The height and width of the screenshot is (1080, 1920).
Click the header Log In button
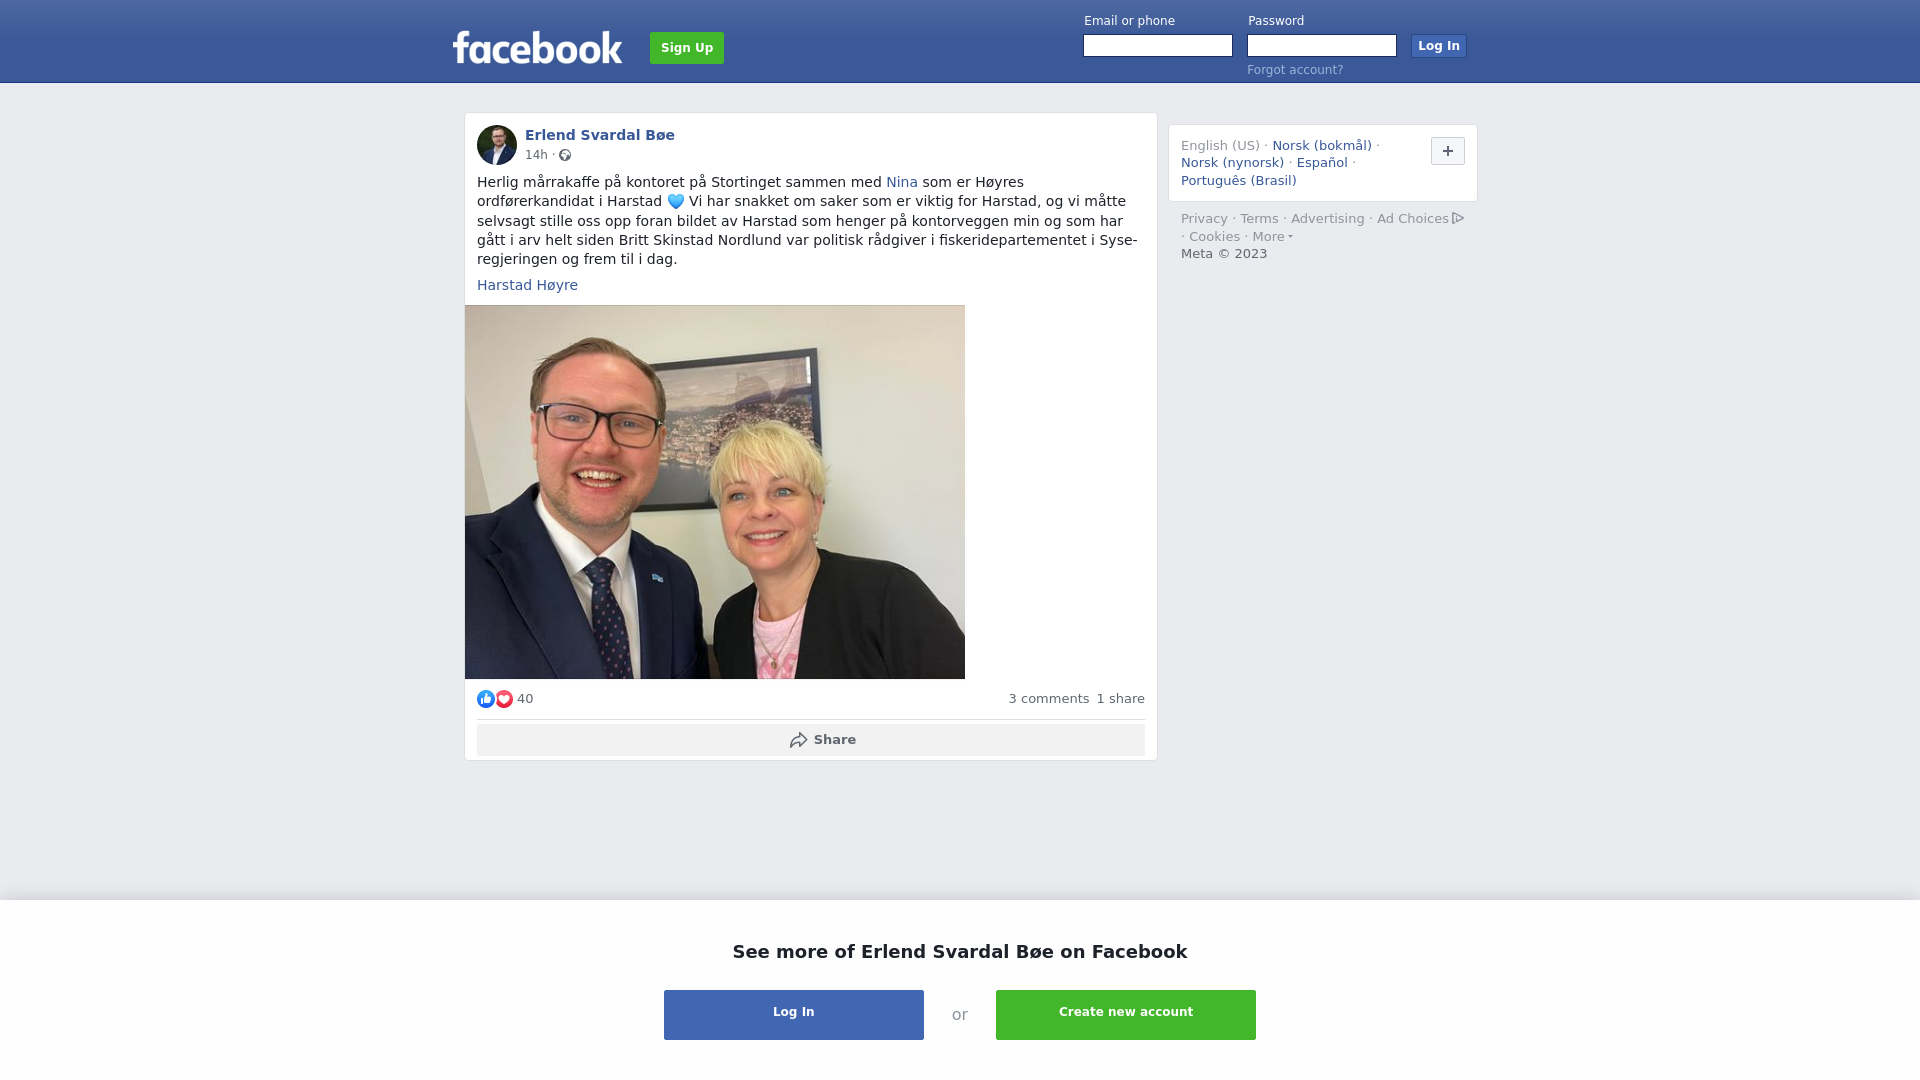tap(1438, 46)
